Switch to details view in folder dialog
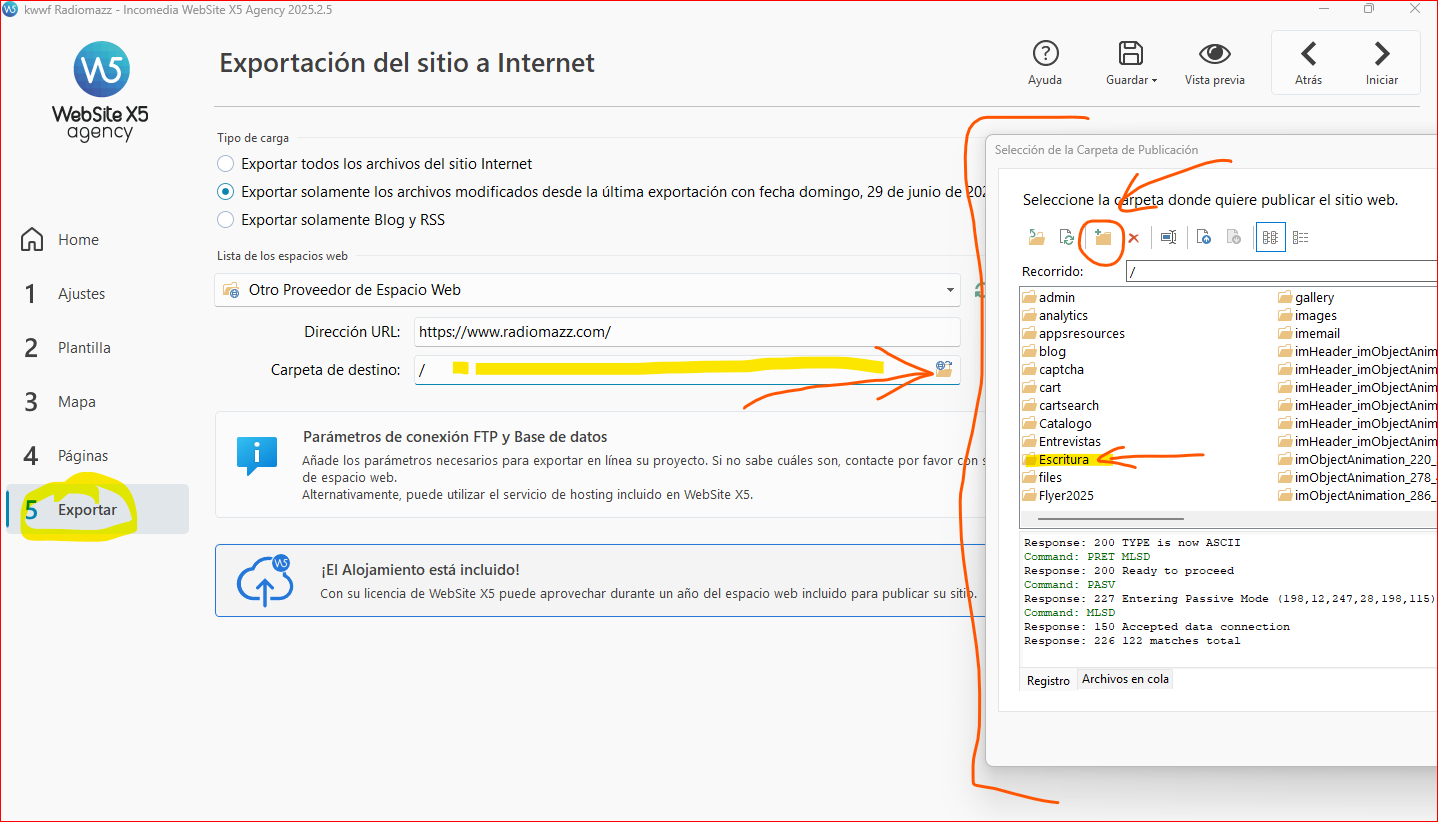The image size is (1438, 822). point(1300,237)
